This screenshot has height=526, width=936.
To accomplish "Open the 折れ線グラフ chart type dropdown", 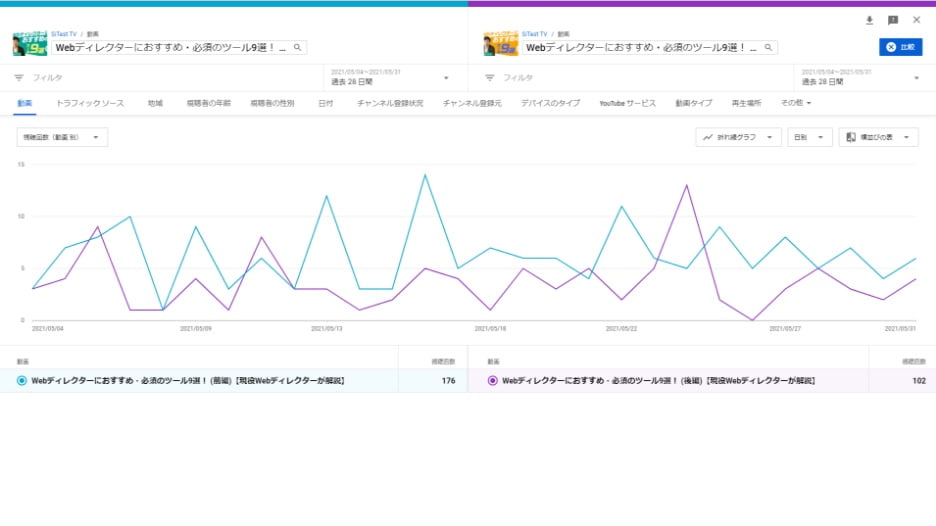I will [738, 137].
